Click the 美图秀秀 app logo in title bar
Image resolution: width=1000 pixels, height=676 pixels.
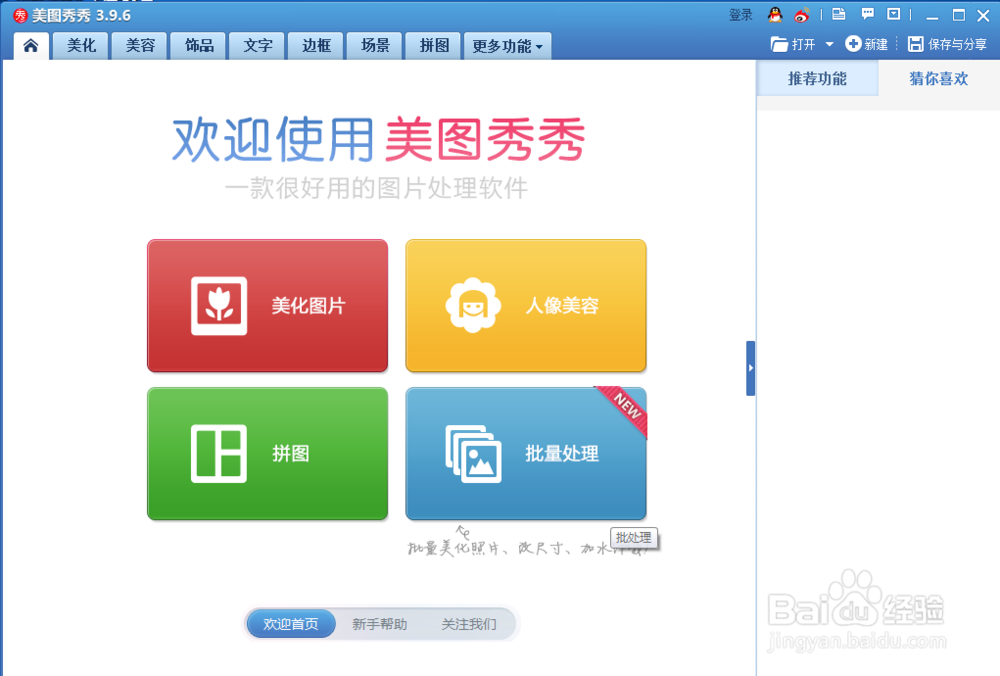click(x=20, y=15)
